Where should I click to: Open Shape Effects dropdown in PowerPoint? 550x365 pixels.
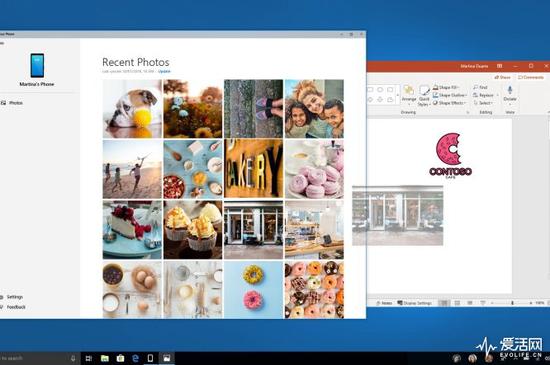click(450, 103)
